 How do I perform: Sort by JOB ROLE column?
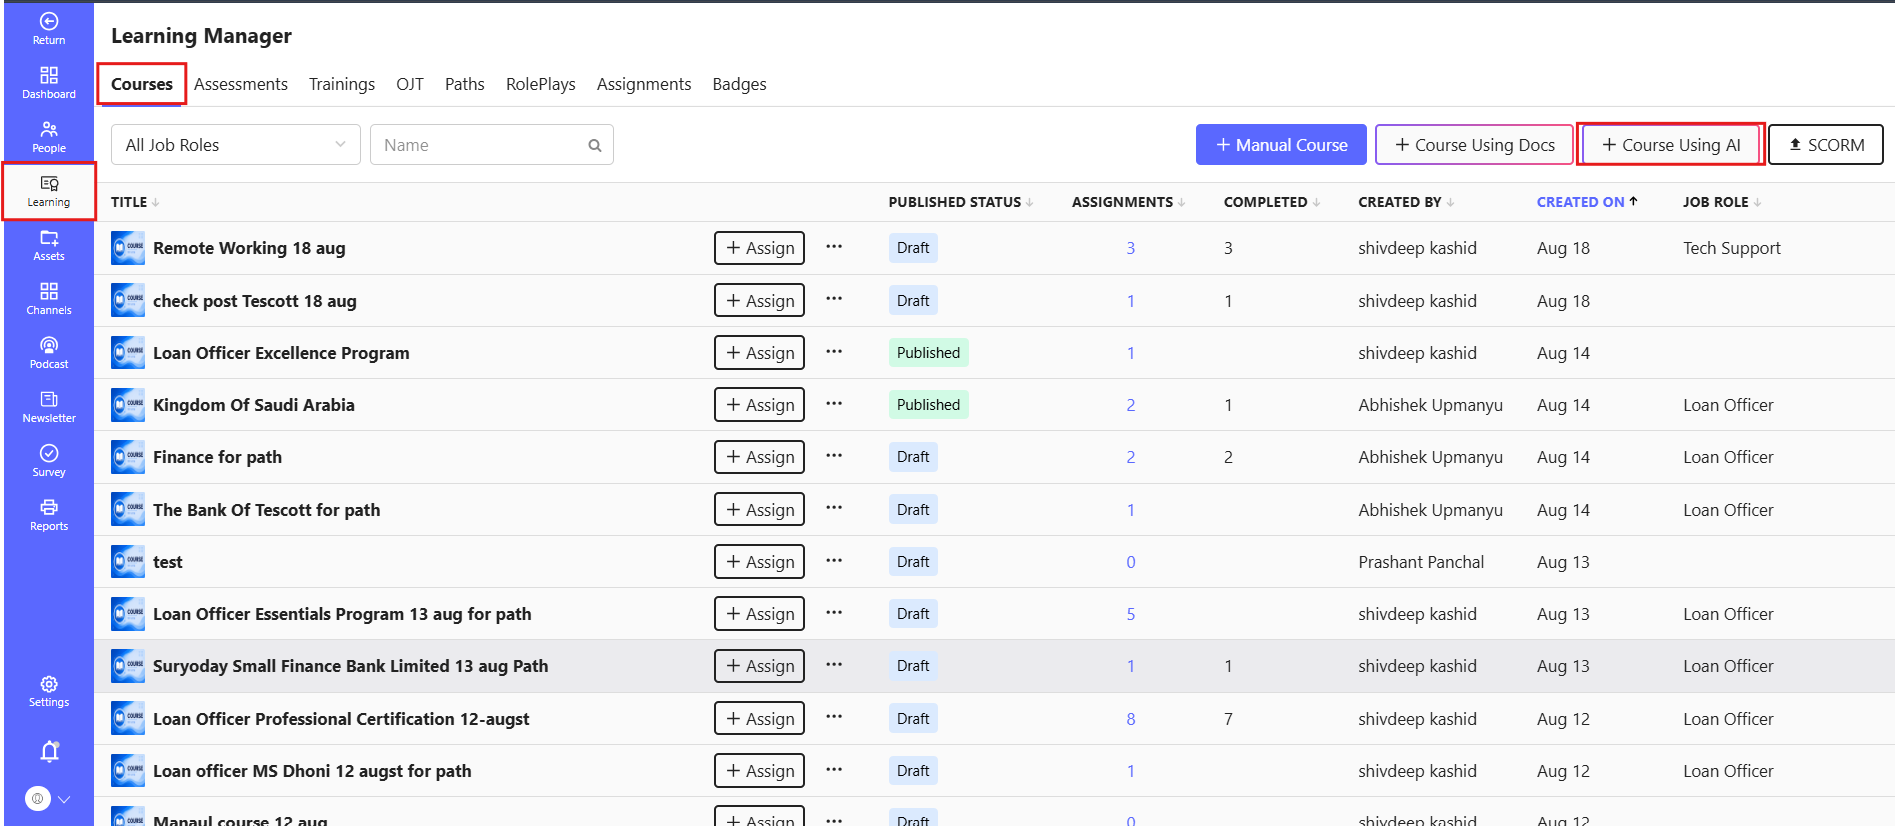click(x=1722, y=202)
